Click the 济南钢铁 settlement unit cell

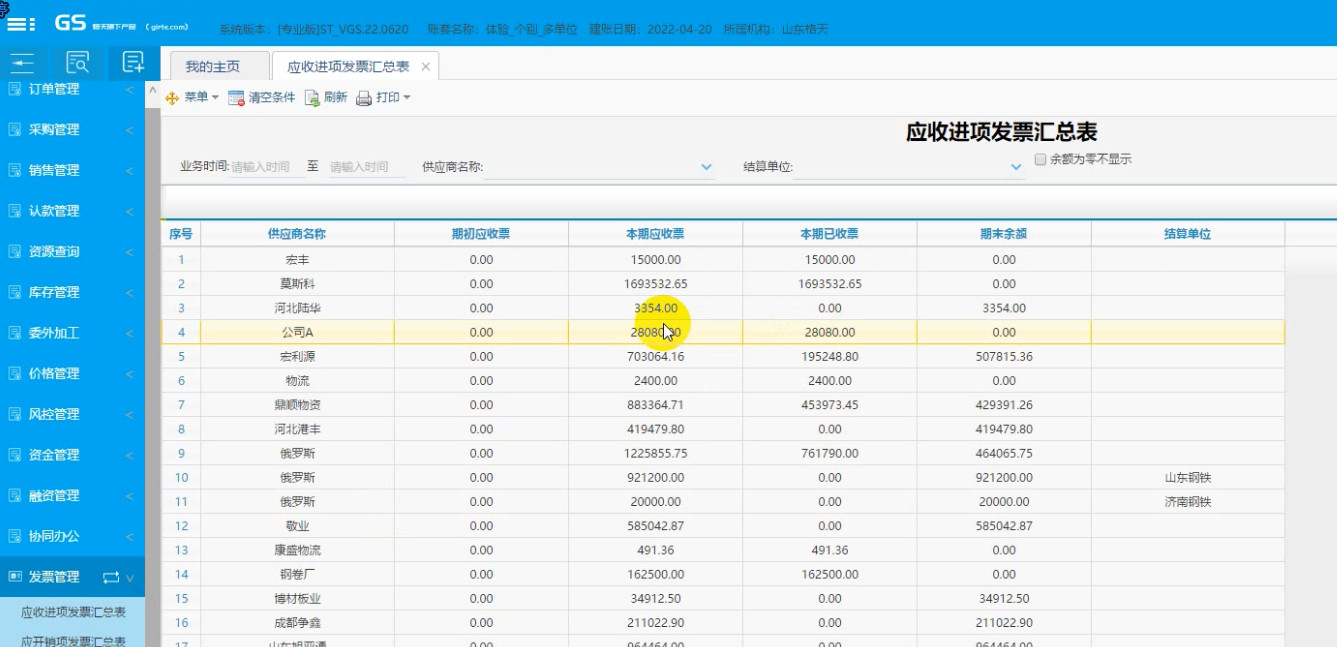coord(1188,502)
